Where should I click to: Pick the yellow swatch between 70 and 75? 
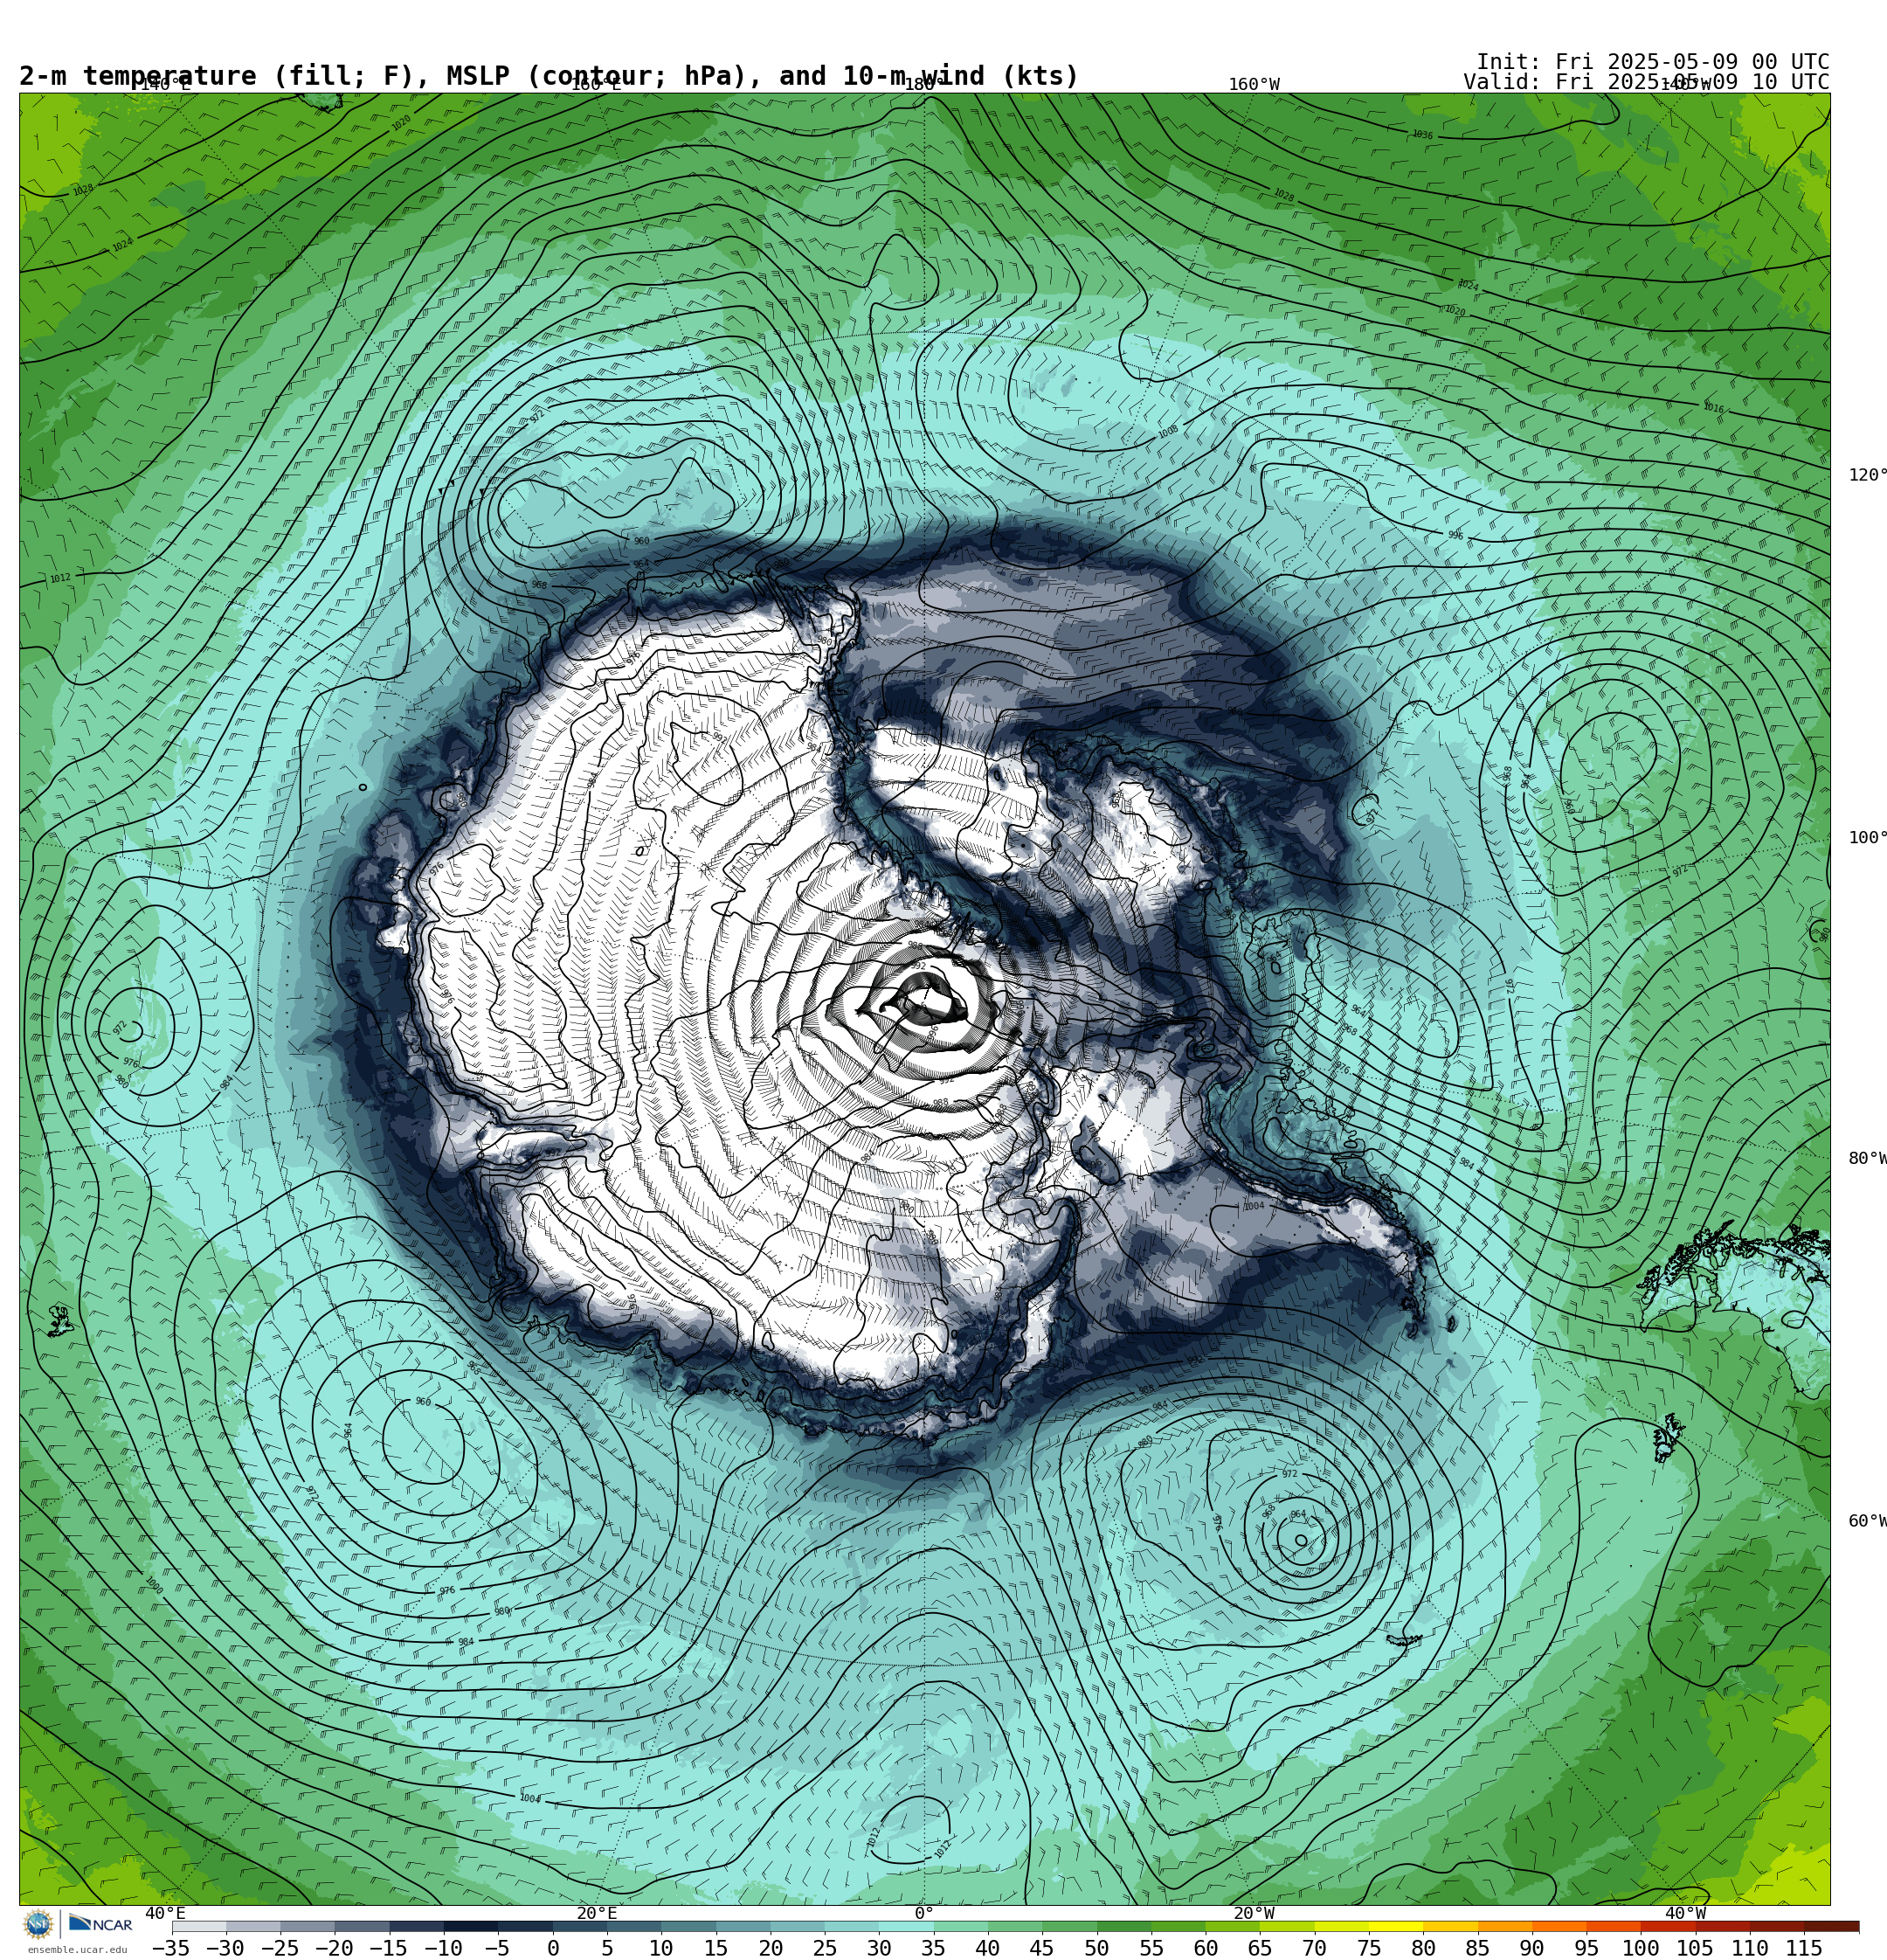[1342, 1926]
